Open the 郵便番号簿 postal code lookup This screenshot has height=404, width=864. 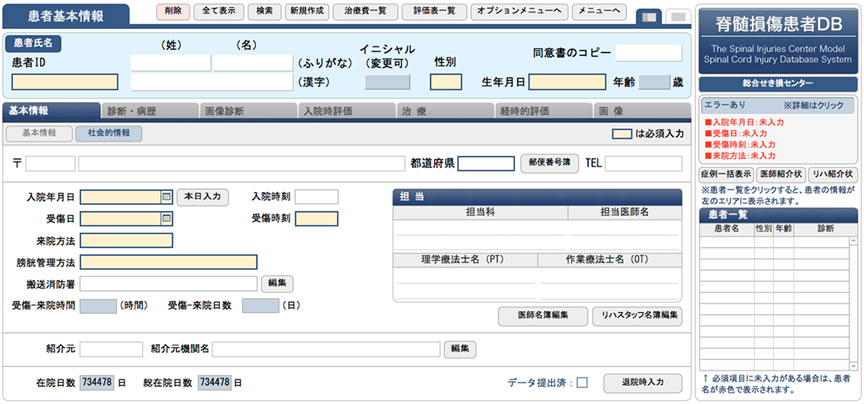click(549, 162)
